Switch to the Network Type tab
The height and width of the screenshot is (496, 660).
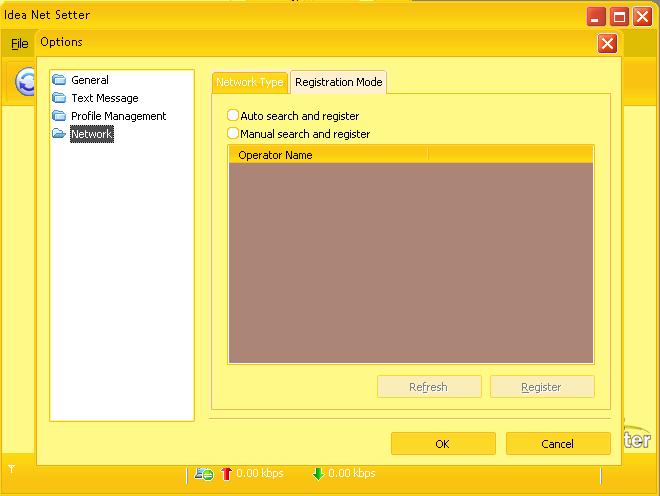point(250,82)
